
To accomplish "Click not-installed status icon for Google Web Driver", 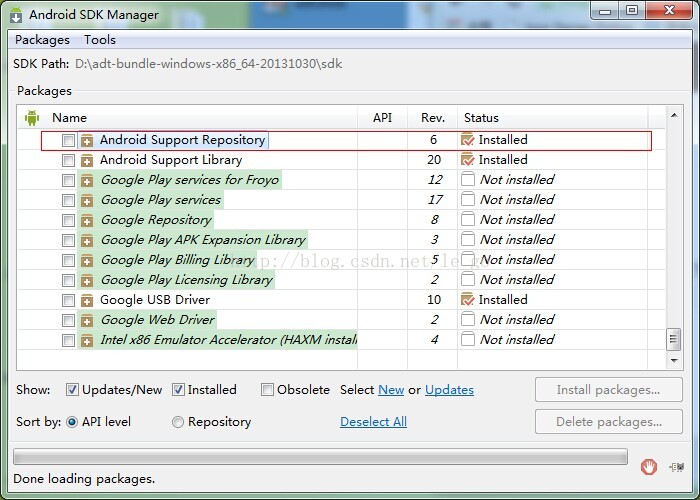I will tap(467, 319).
